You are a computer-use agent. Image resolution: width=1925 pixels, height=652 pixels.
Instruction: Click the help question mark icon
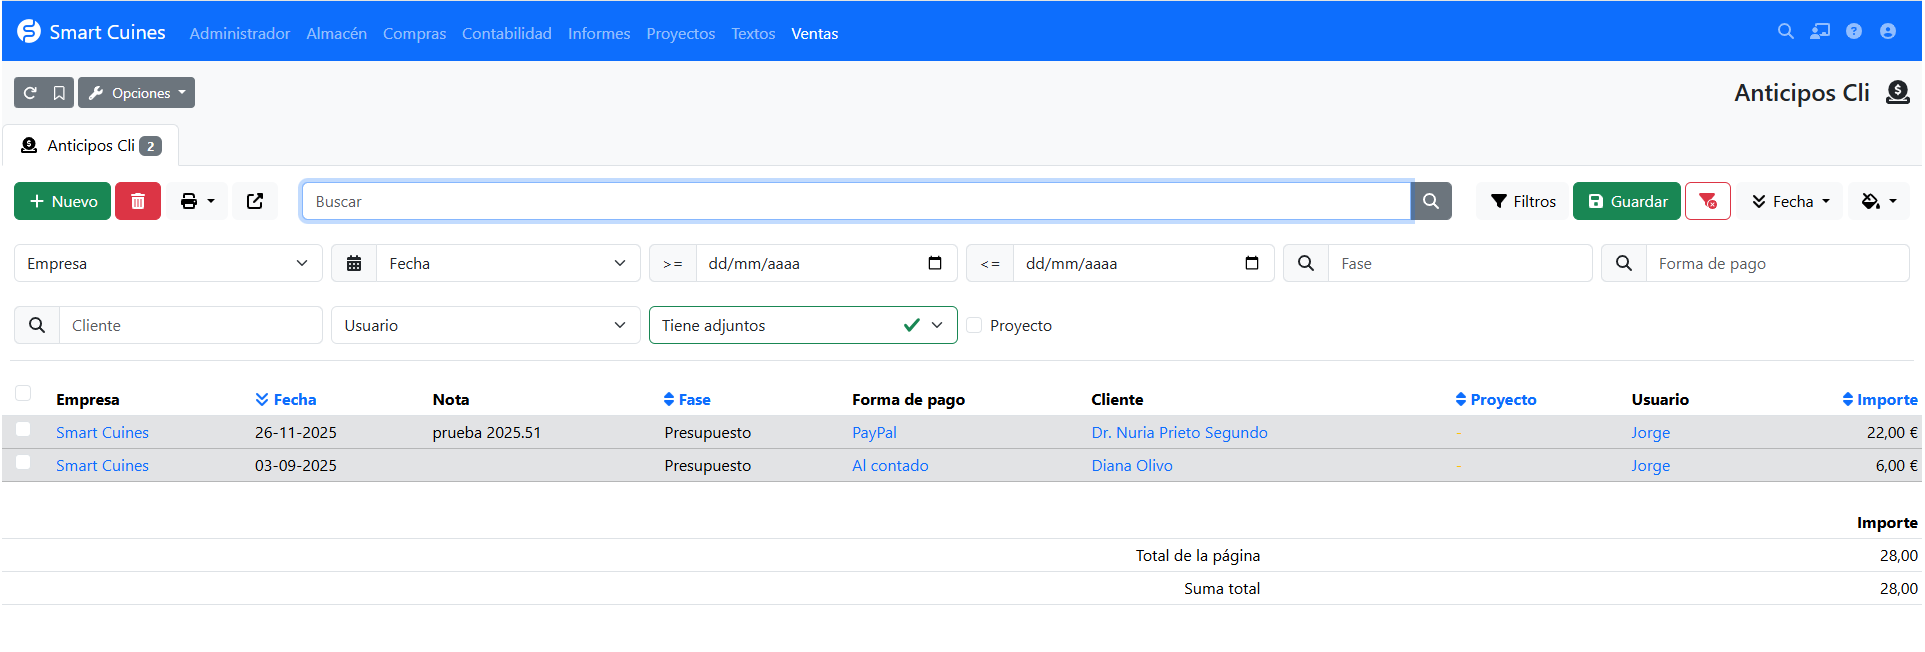(1854, 32)
